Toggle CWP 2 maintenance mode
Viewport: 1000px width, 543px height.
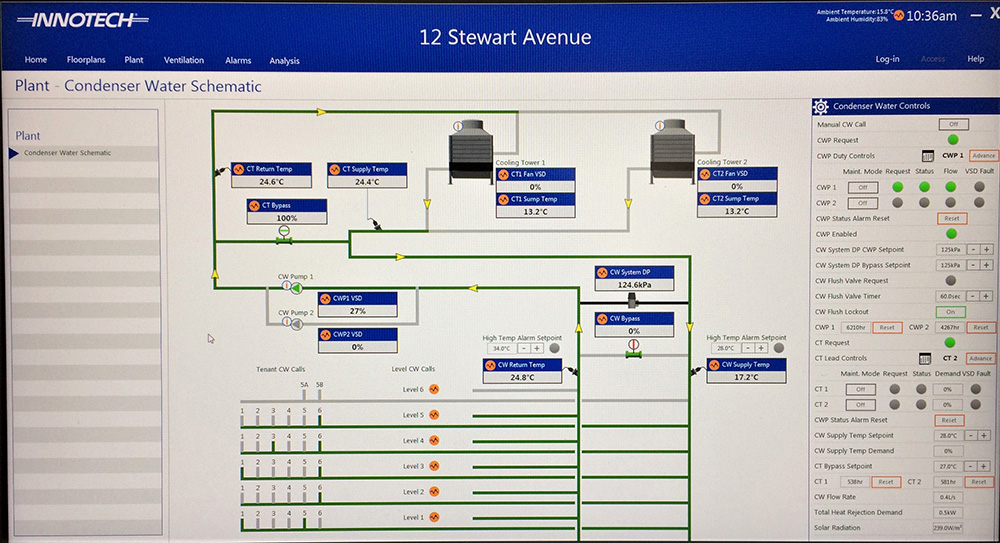click(x=862, y=203)
